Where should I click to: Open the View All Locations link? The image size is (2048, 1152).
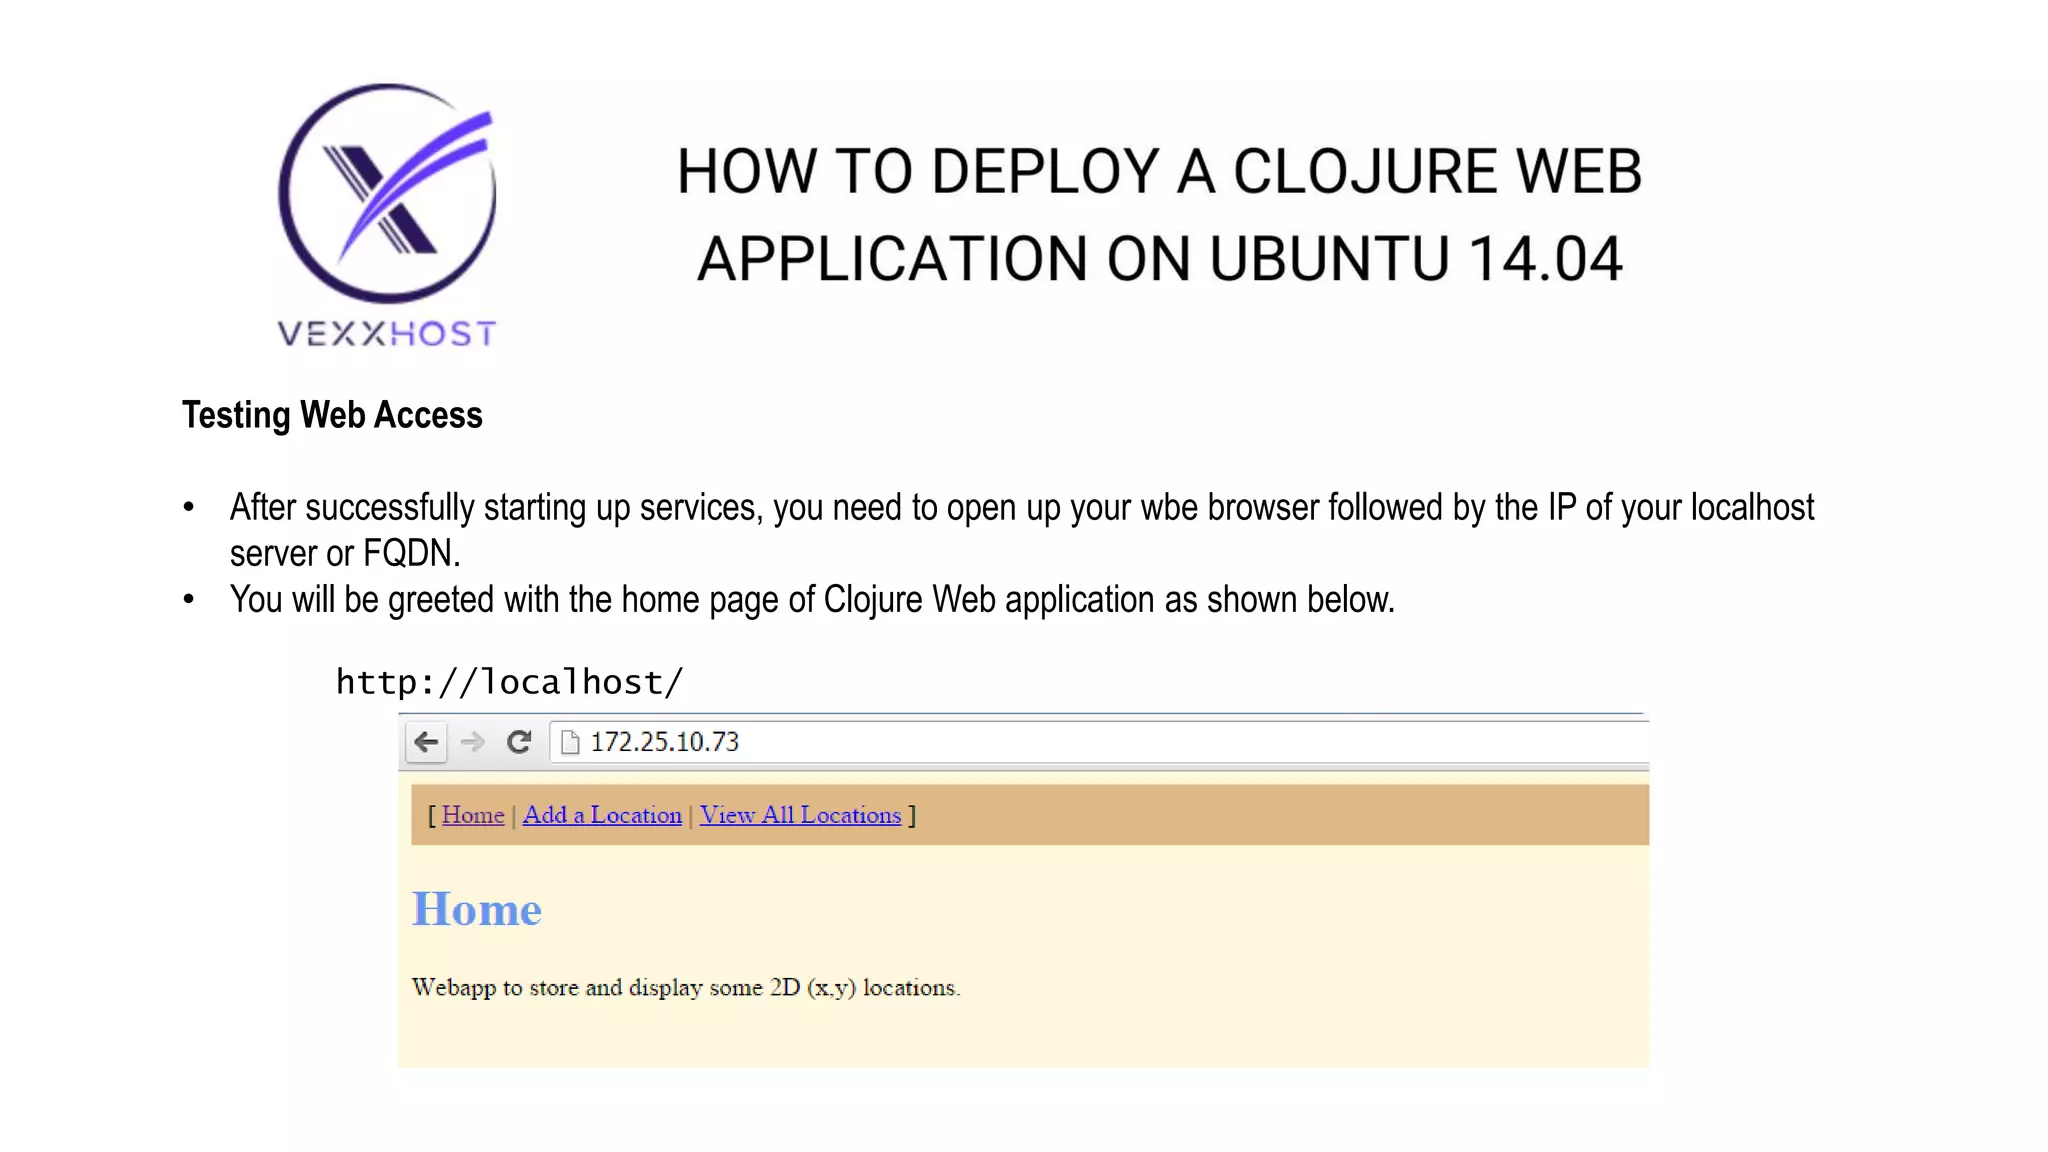coord(800,815)
